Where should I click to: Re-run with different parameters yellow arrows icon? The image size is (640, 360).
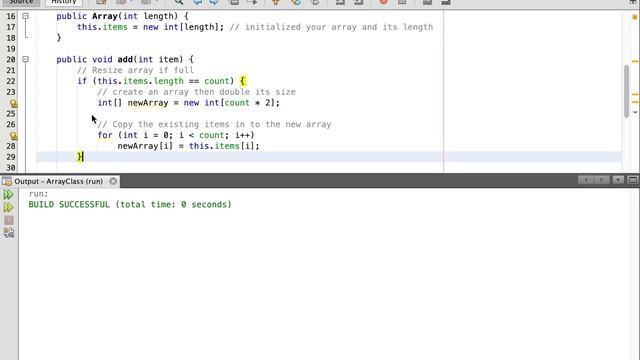[x=9, y=207]
